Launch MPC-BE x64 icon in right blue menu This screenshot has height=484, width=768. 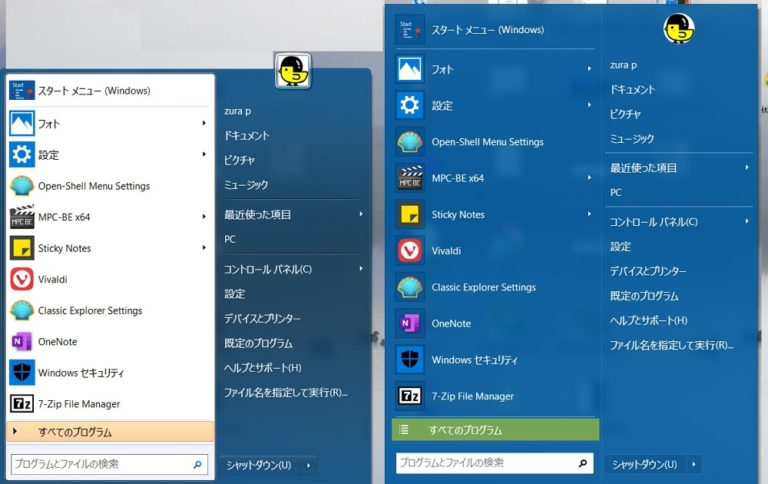pyautogui.click(x=409, y=178)
